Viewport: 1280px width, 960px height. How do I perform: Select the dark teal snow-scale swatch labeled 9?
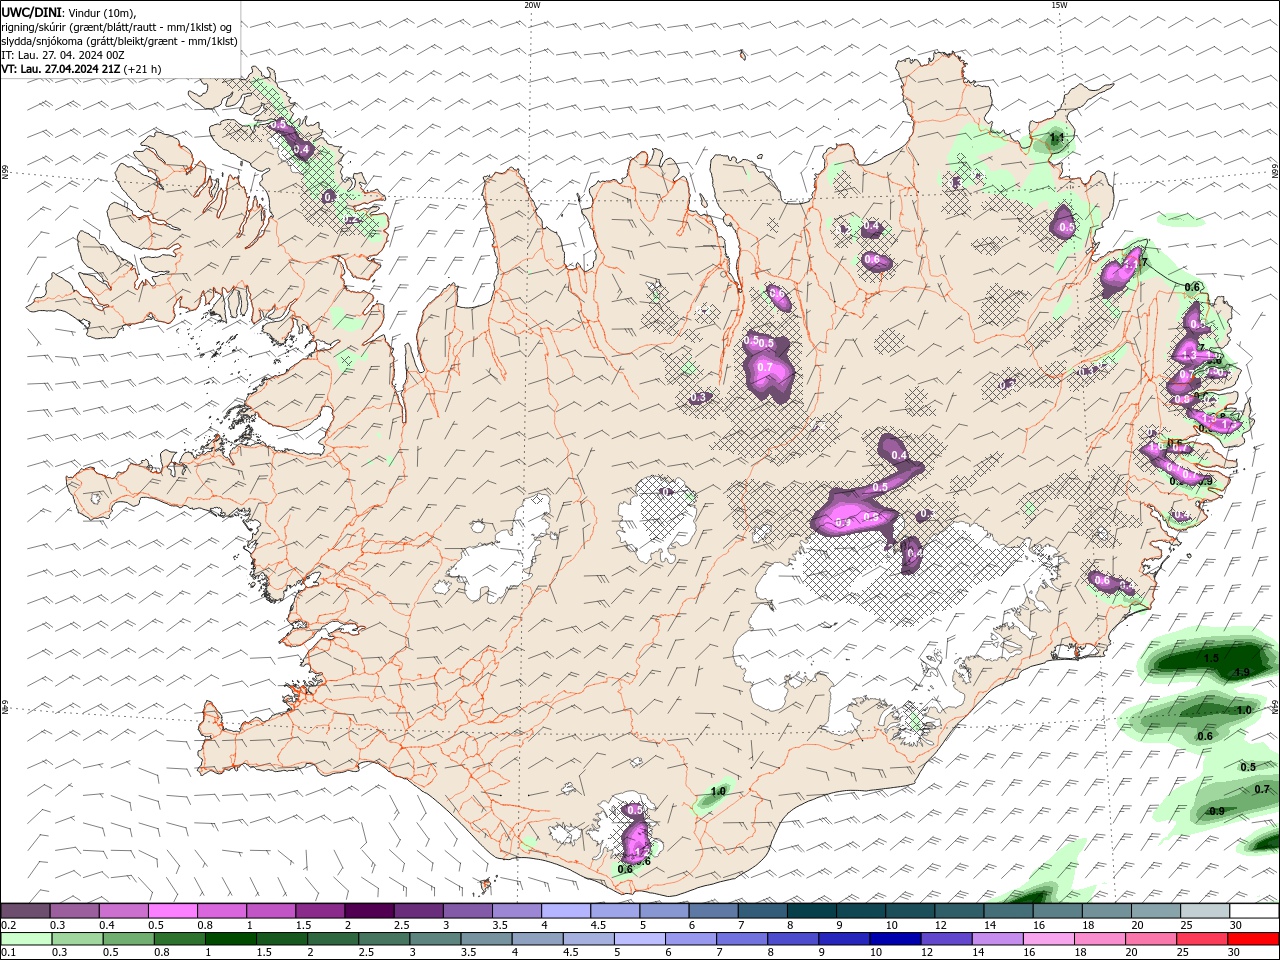click(x=861, y=911)
